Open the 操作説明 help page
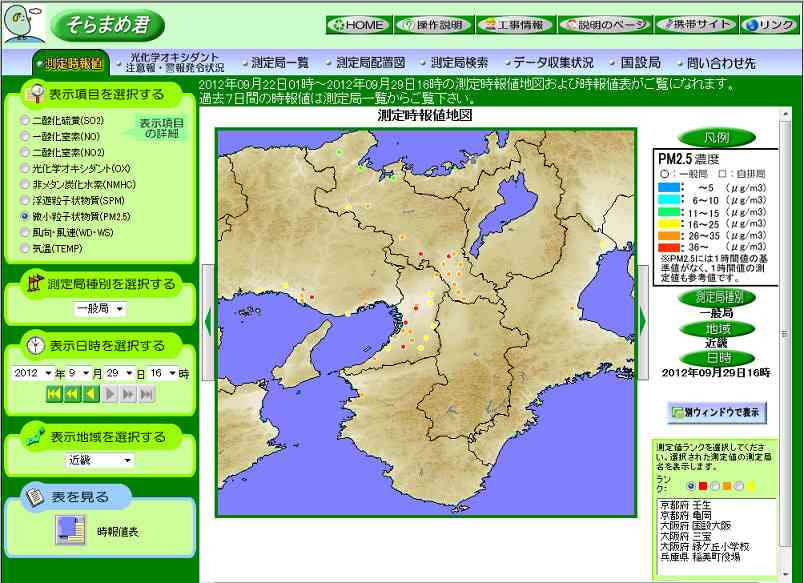The height and width of the screenshot is (583, 804). tap(432, 25)
